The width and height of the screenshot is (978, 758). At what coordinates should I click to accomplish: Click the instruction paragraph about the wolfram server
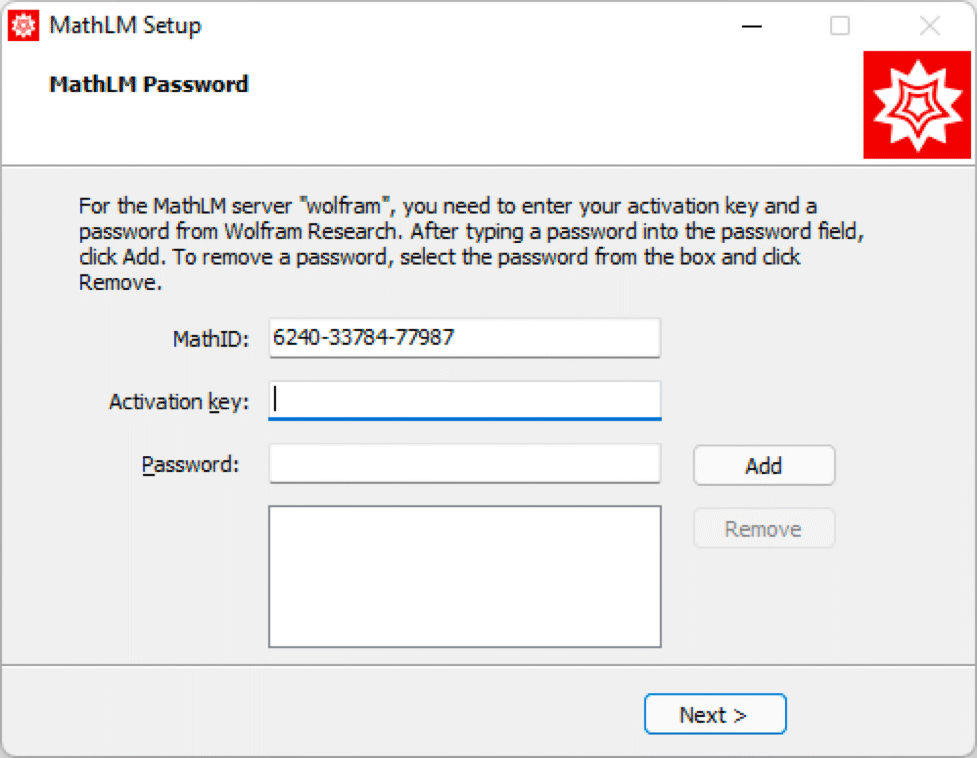point(470,245)
